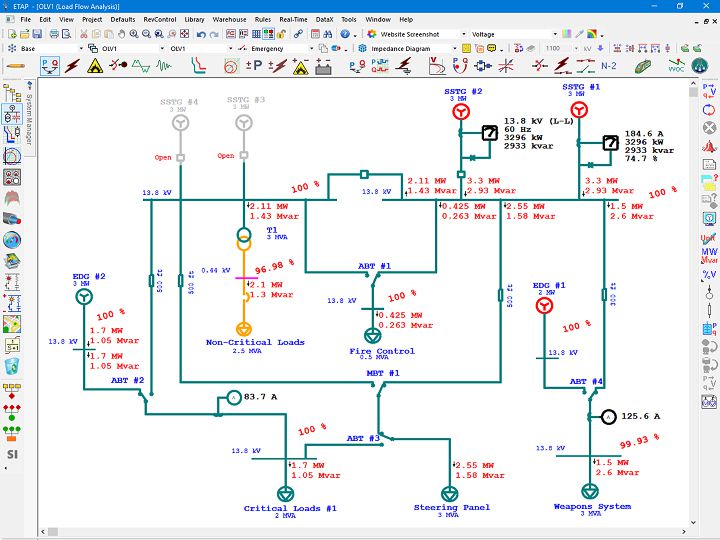Screen dimensions: 720x540
Task: Select the battery sizing icon
Action: click(x=323, y=66)
